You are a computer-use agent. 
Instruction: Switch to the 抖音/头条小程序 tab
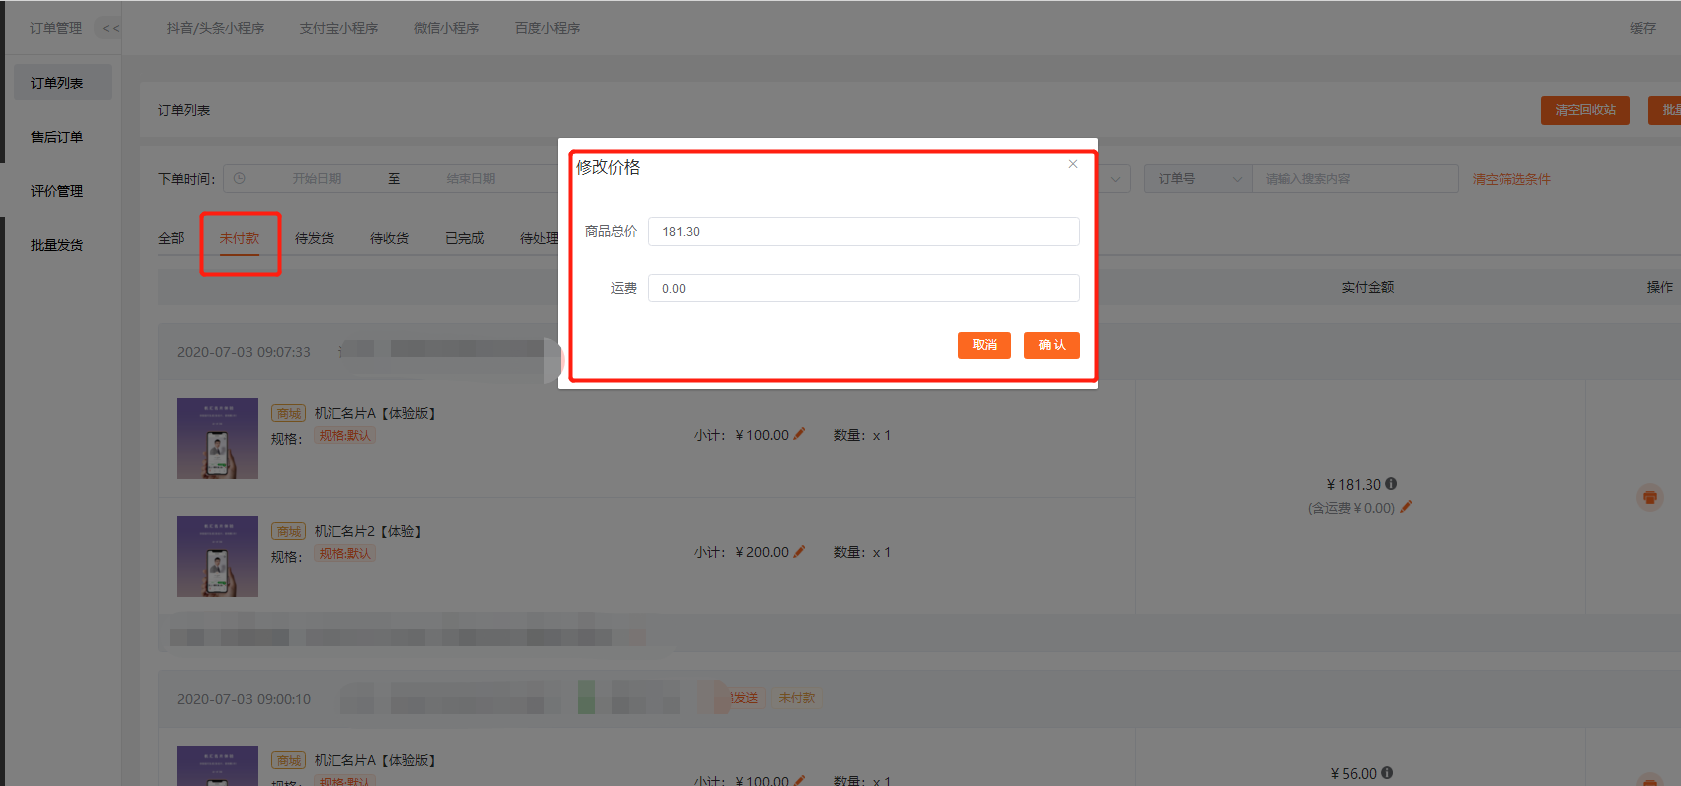point(215,28)
